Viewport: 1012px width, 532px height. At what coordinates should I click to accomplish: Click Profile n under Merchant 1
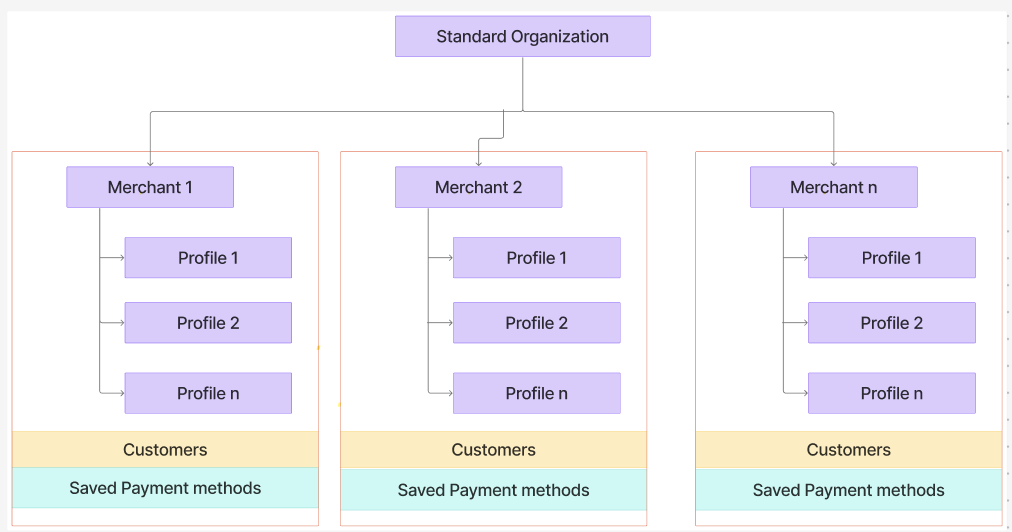pos(208,393)
